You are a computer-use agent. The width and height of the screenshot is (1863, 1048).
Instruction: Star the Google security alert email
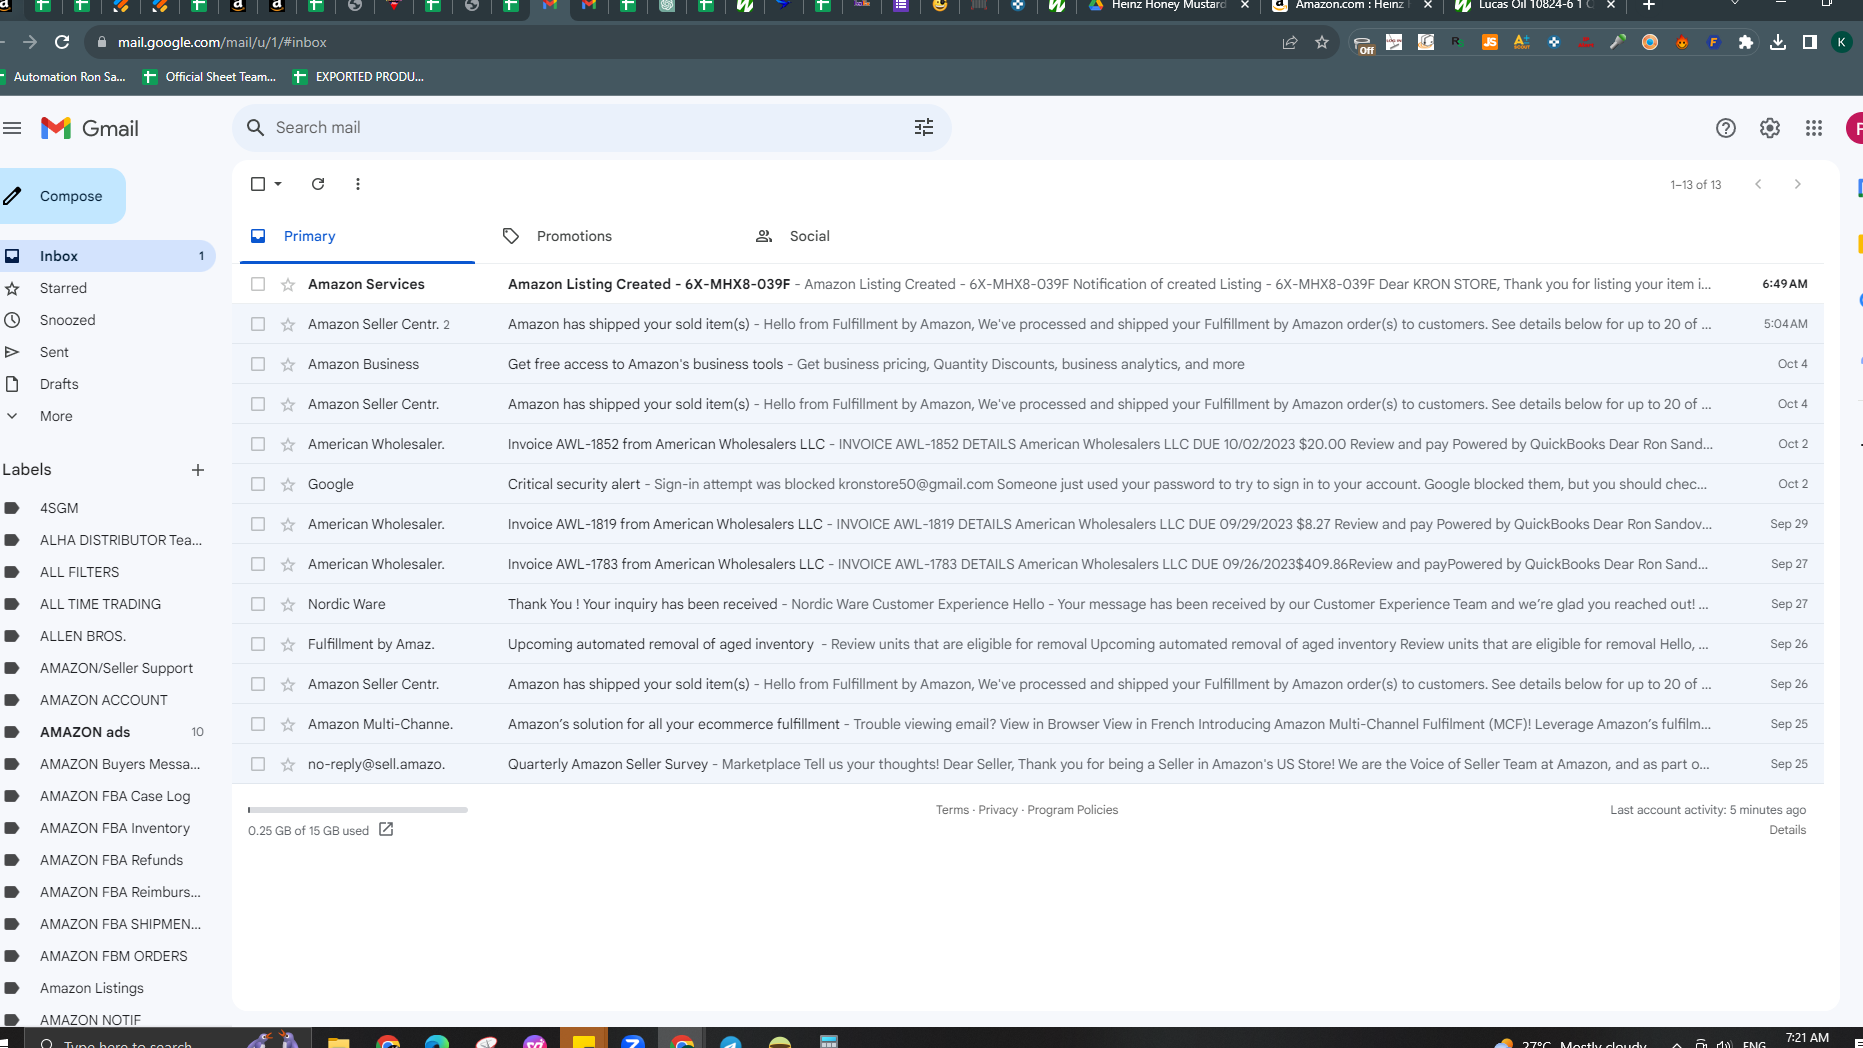click(288, 484)
